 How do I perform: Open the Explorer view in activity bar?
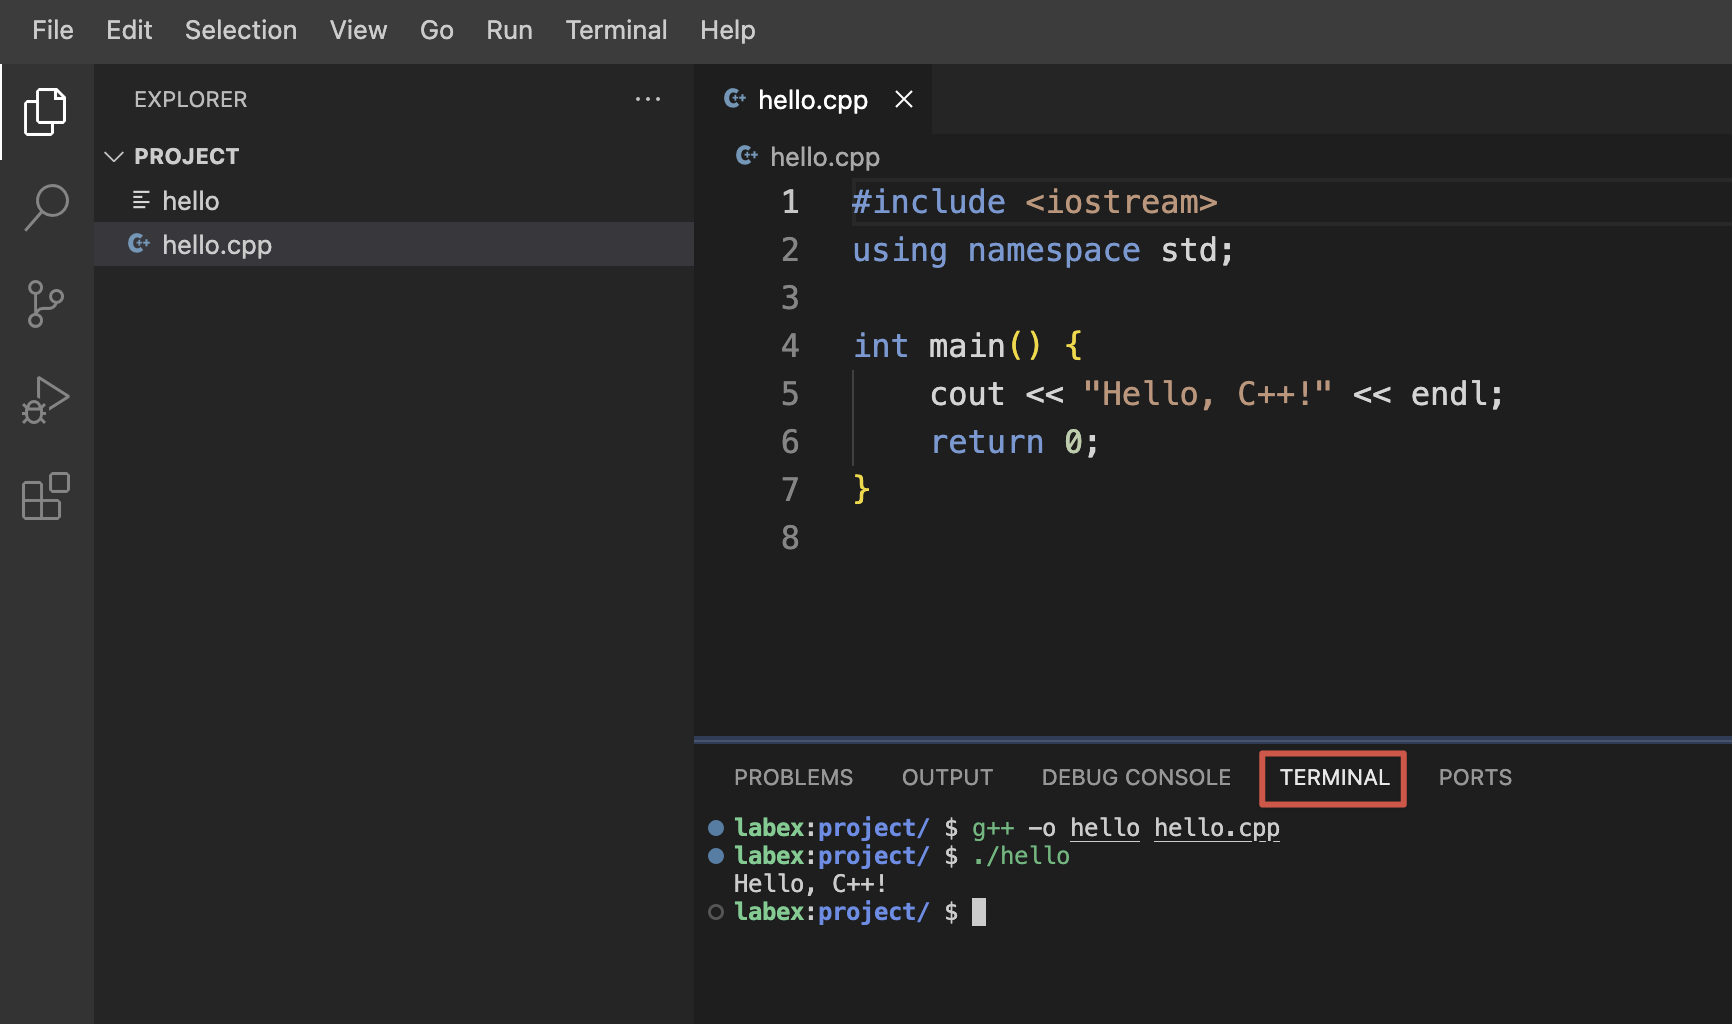(45, 111)
